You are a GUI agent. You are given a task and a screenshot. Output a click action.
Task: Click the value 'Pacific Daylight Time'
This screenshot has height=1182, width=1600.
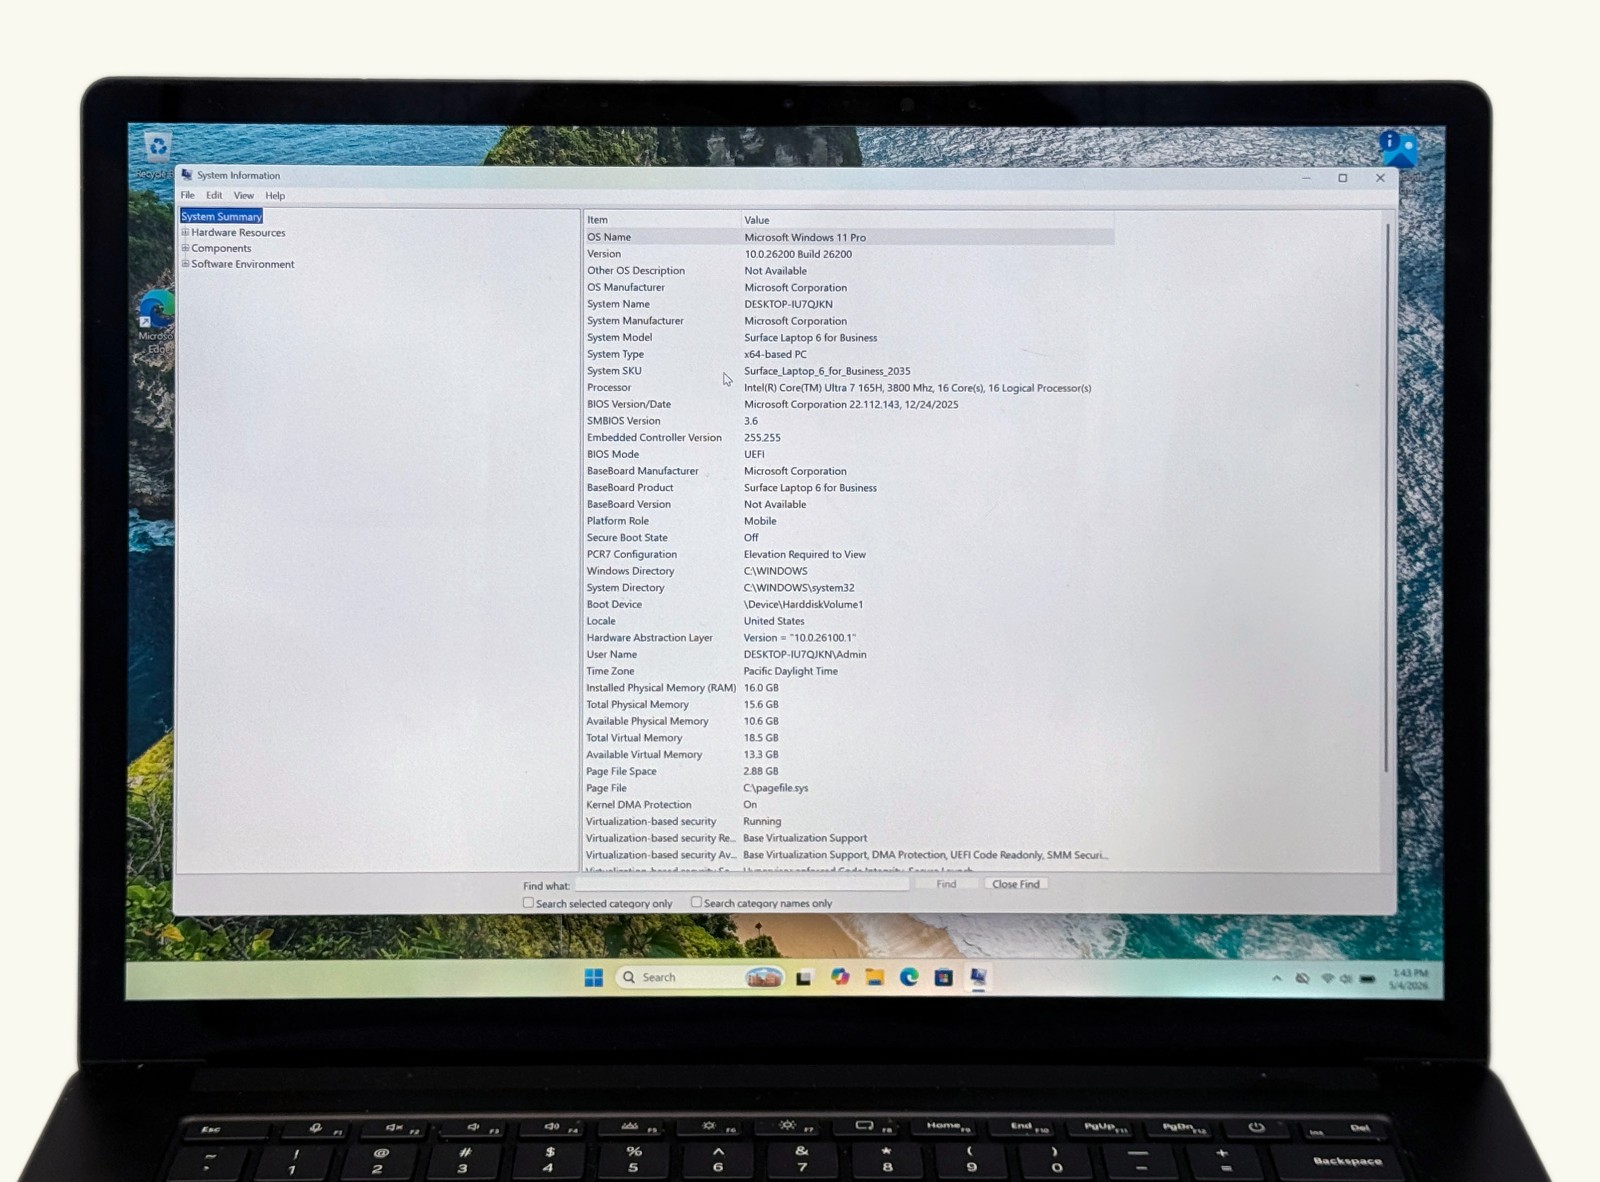coord(791,671)
